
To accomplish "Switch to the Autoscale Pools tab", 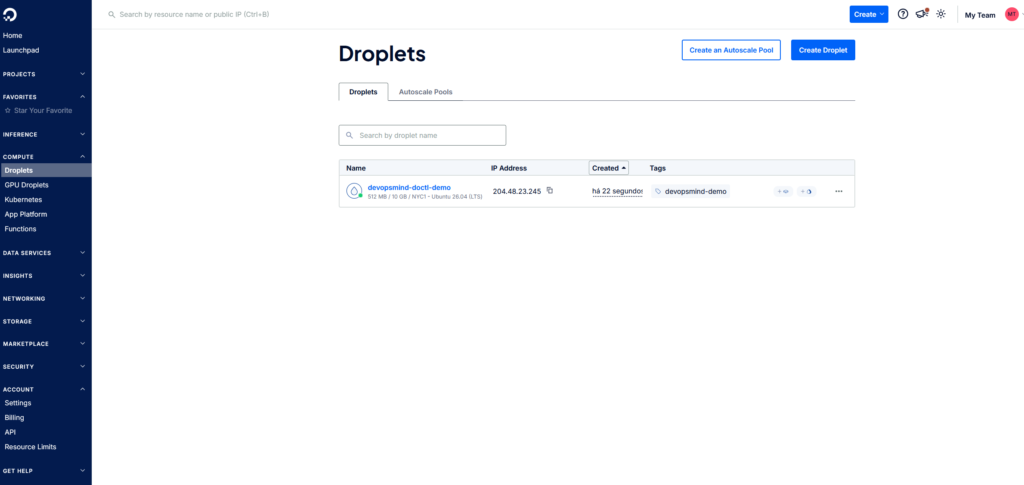I will (425, 92).
